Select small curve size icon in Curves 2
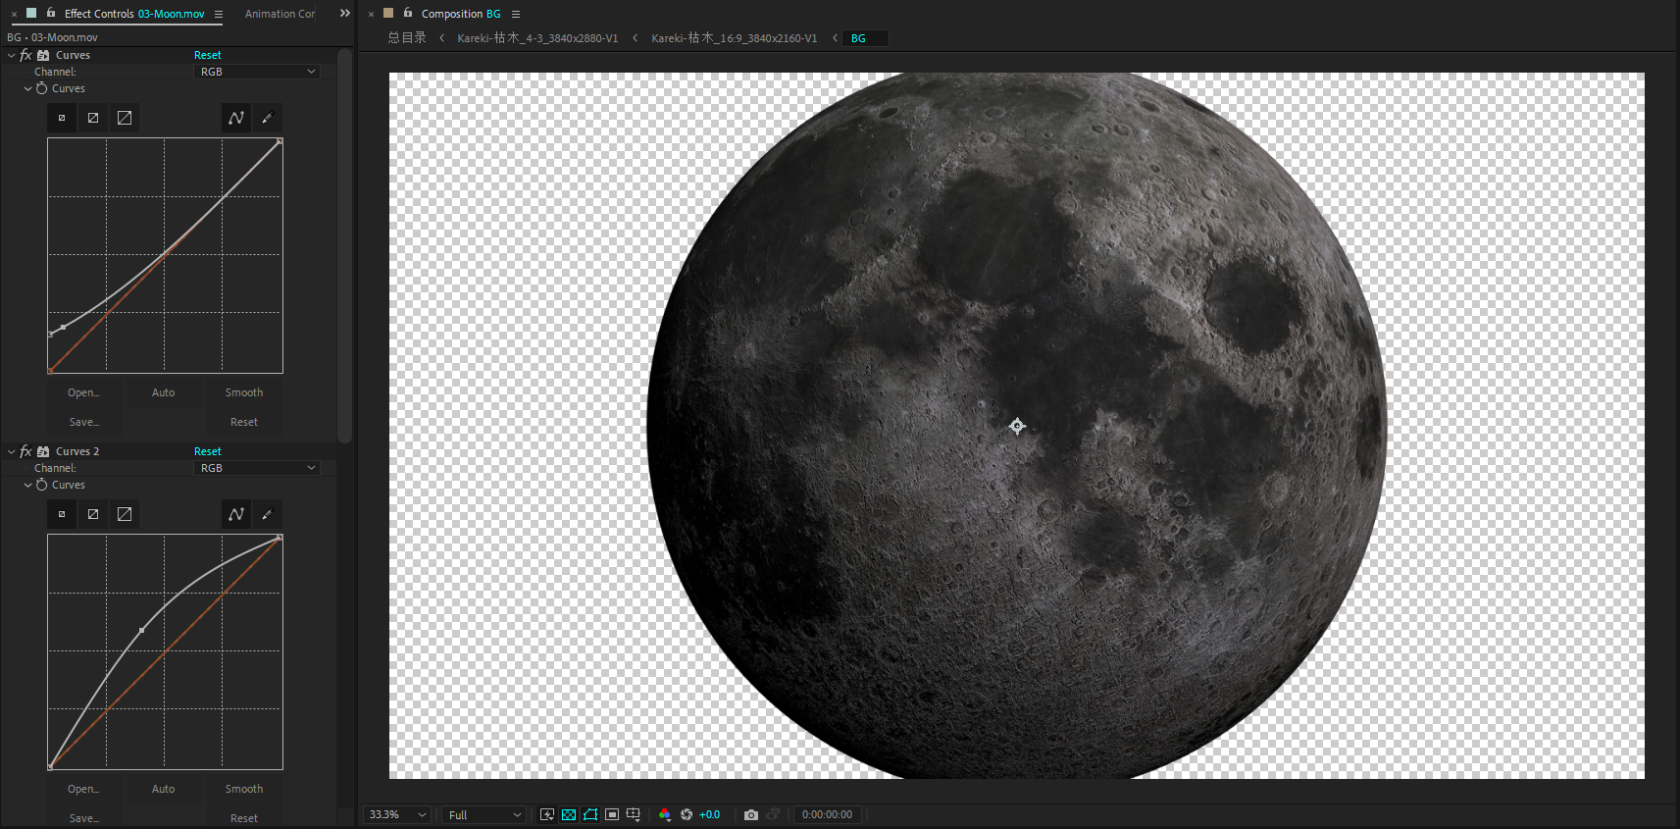This screenshot has height=829, width=1680. point(62,514)
